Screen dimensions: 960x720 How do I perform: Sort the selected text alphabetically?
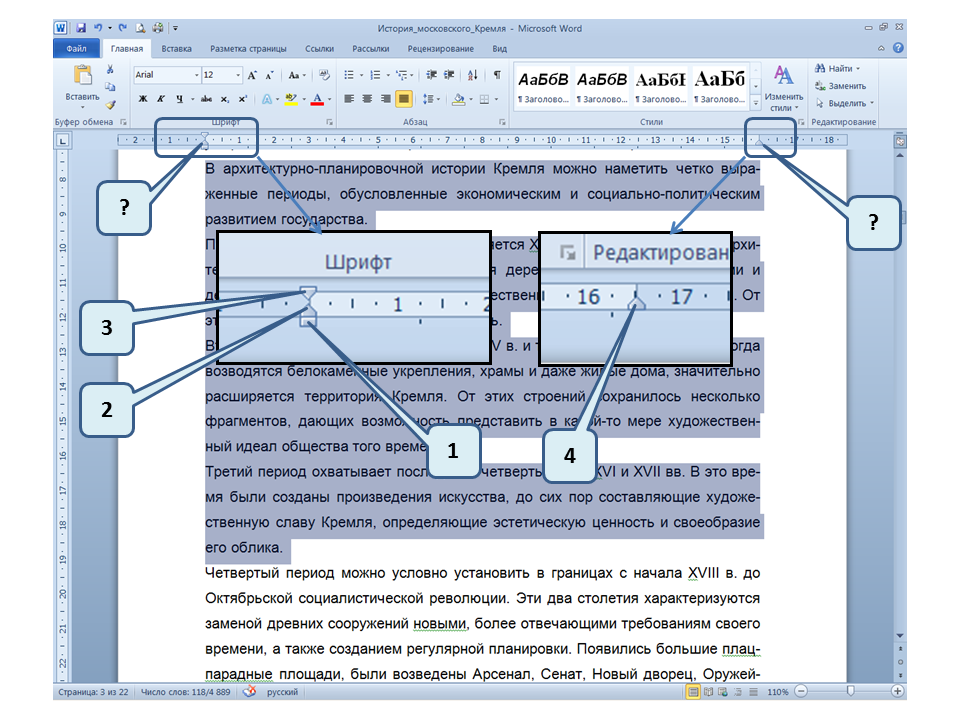pos(473,75)
